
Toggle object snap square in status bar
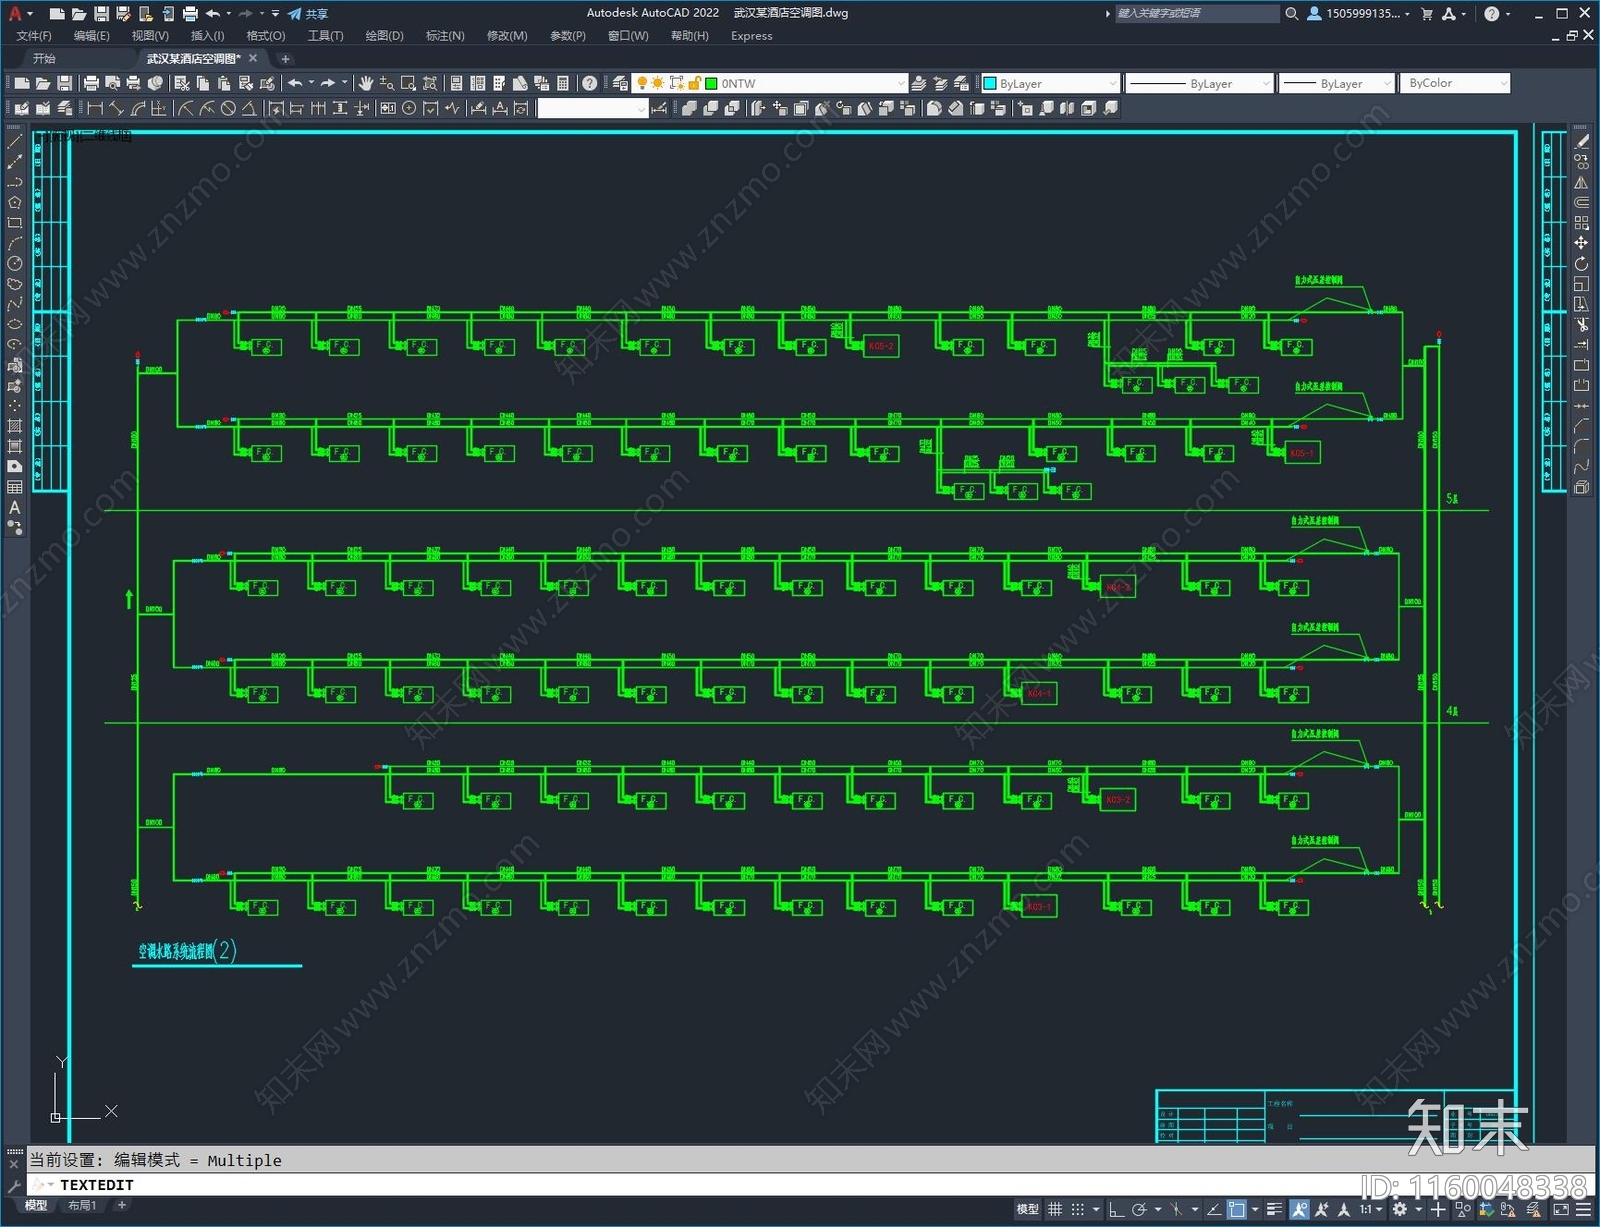coord(1237,1209)
